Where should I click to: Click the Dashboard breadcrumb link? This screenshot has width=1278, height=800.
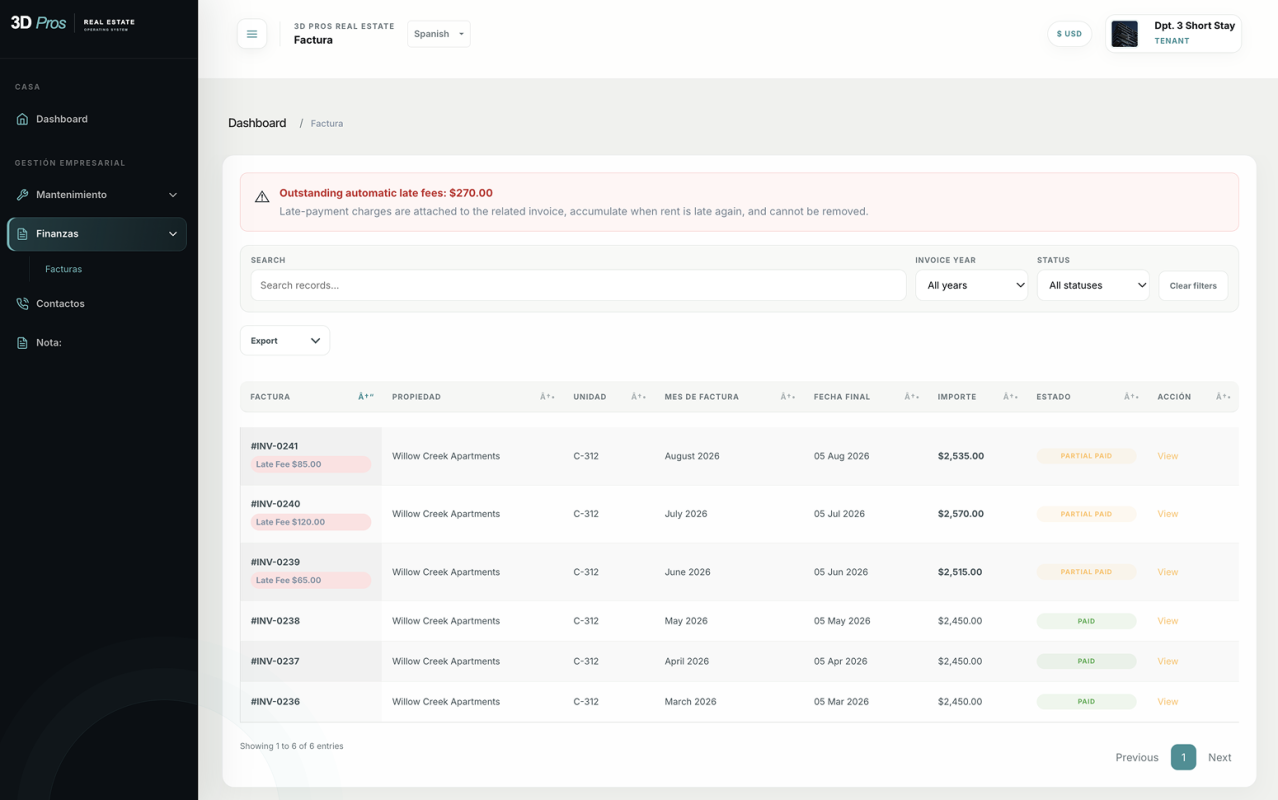click(x=257, y=123)
